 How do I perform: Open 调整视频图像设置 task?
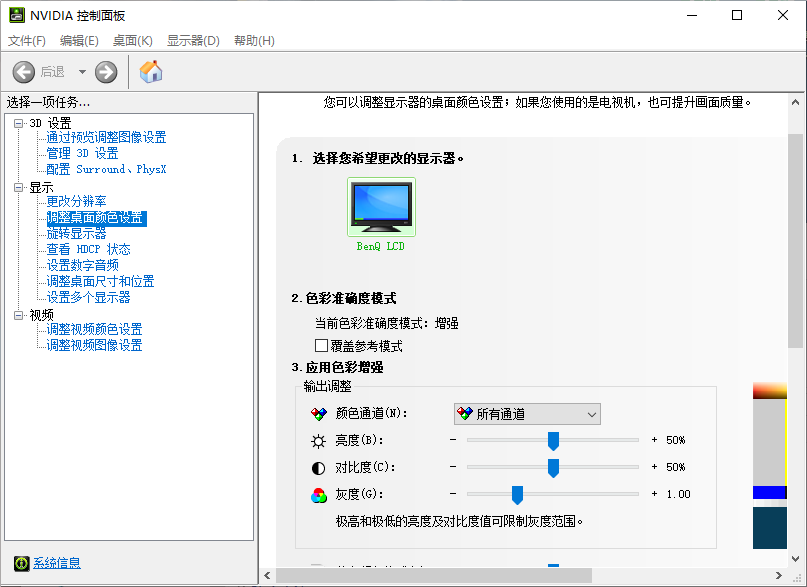95,345
